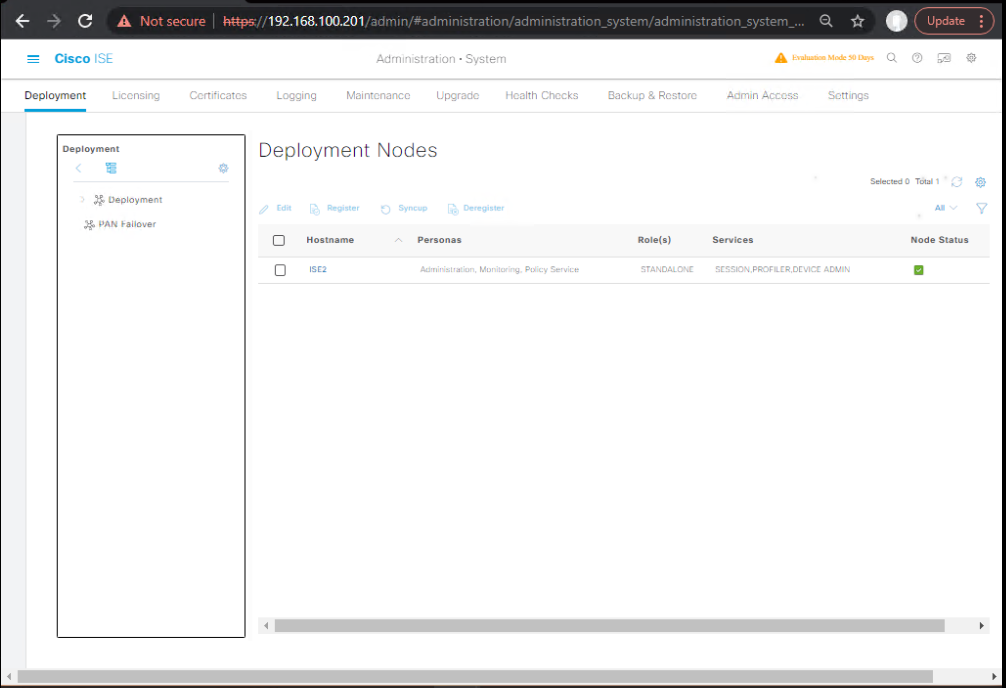The height and width of the screenshot is (688, 1006).
Task: Open the All filter dropdown
Action: pos(946,208)
